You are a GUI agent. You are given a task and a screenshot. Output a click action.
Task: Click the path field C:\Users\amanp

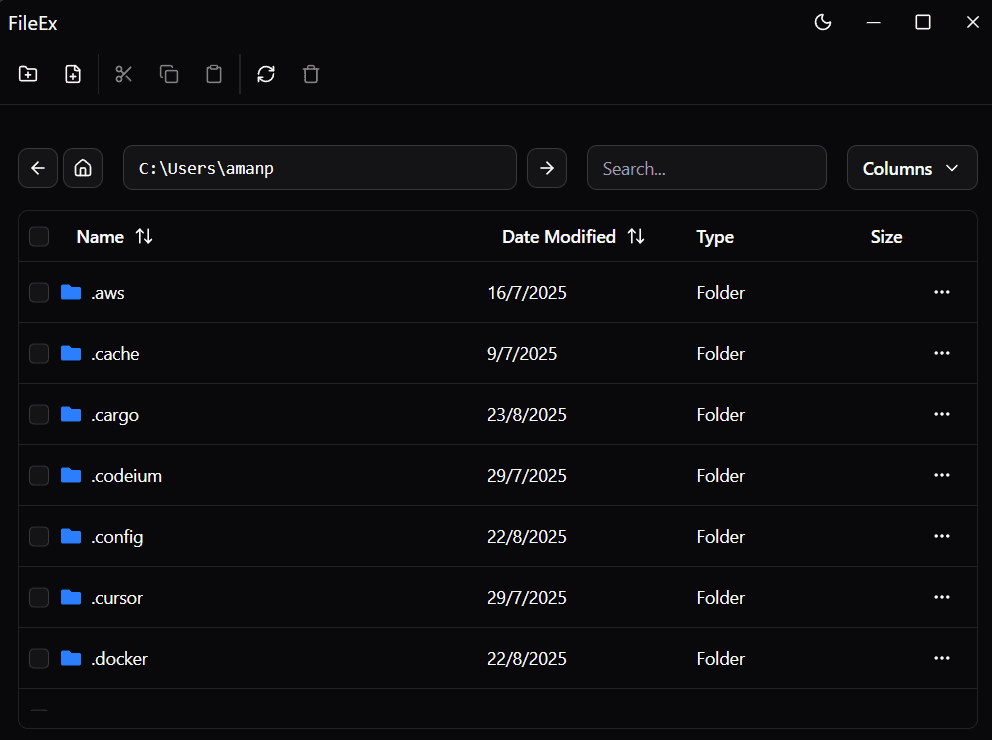coord(319,168)
